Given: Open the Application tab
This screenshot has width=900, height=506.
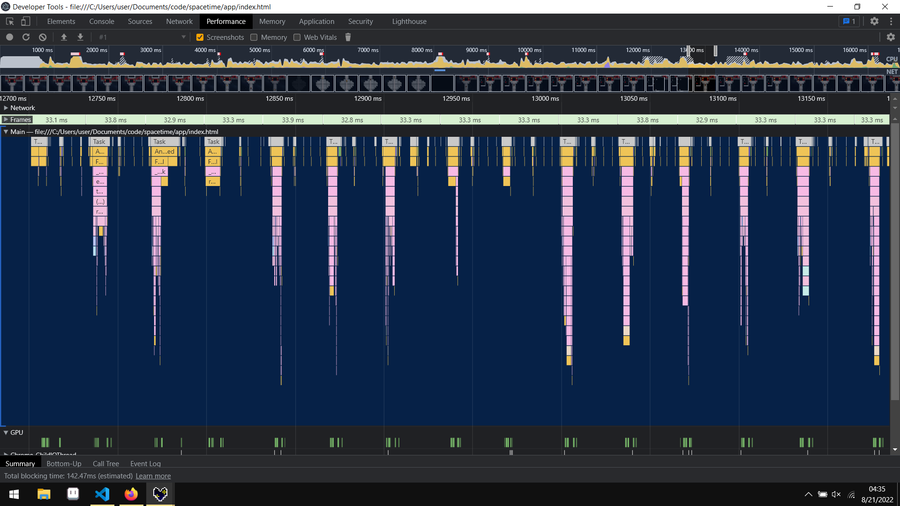Looking at the screenshot, I should click(316, 21).
